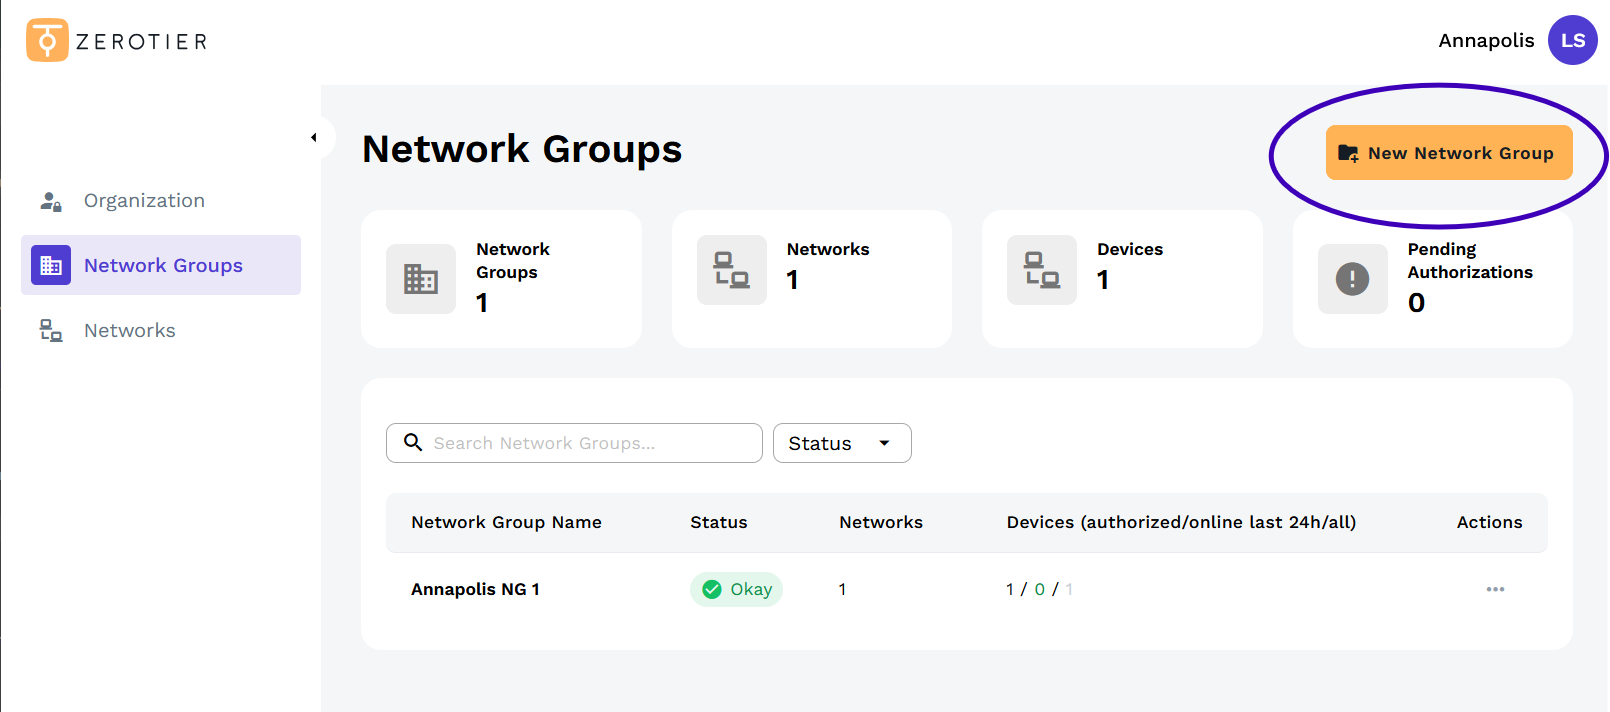Open the LS user avatar menu
The image size is (1610, 712).
1572,40
